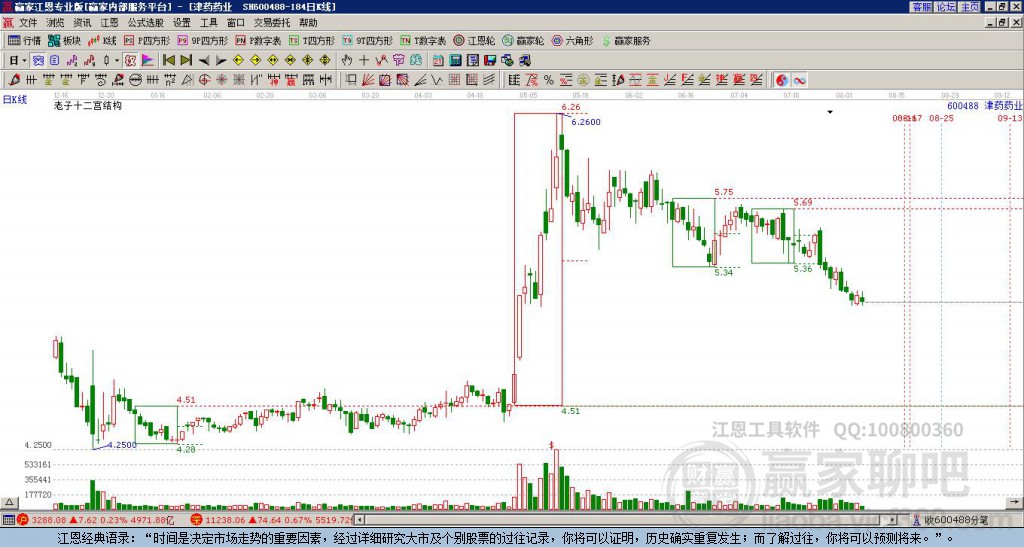Open the 江恩轮 Gann wheel
1024x548 pixels.
pyautogui.click(x=474, y=40)
